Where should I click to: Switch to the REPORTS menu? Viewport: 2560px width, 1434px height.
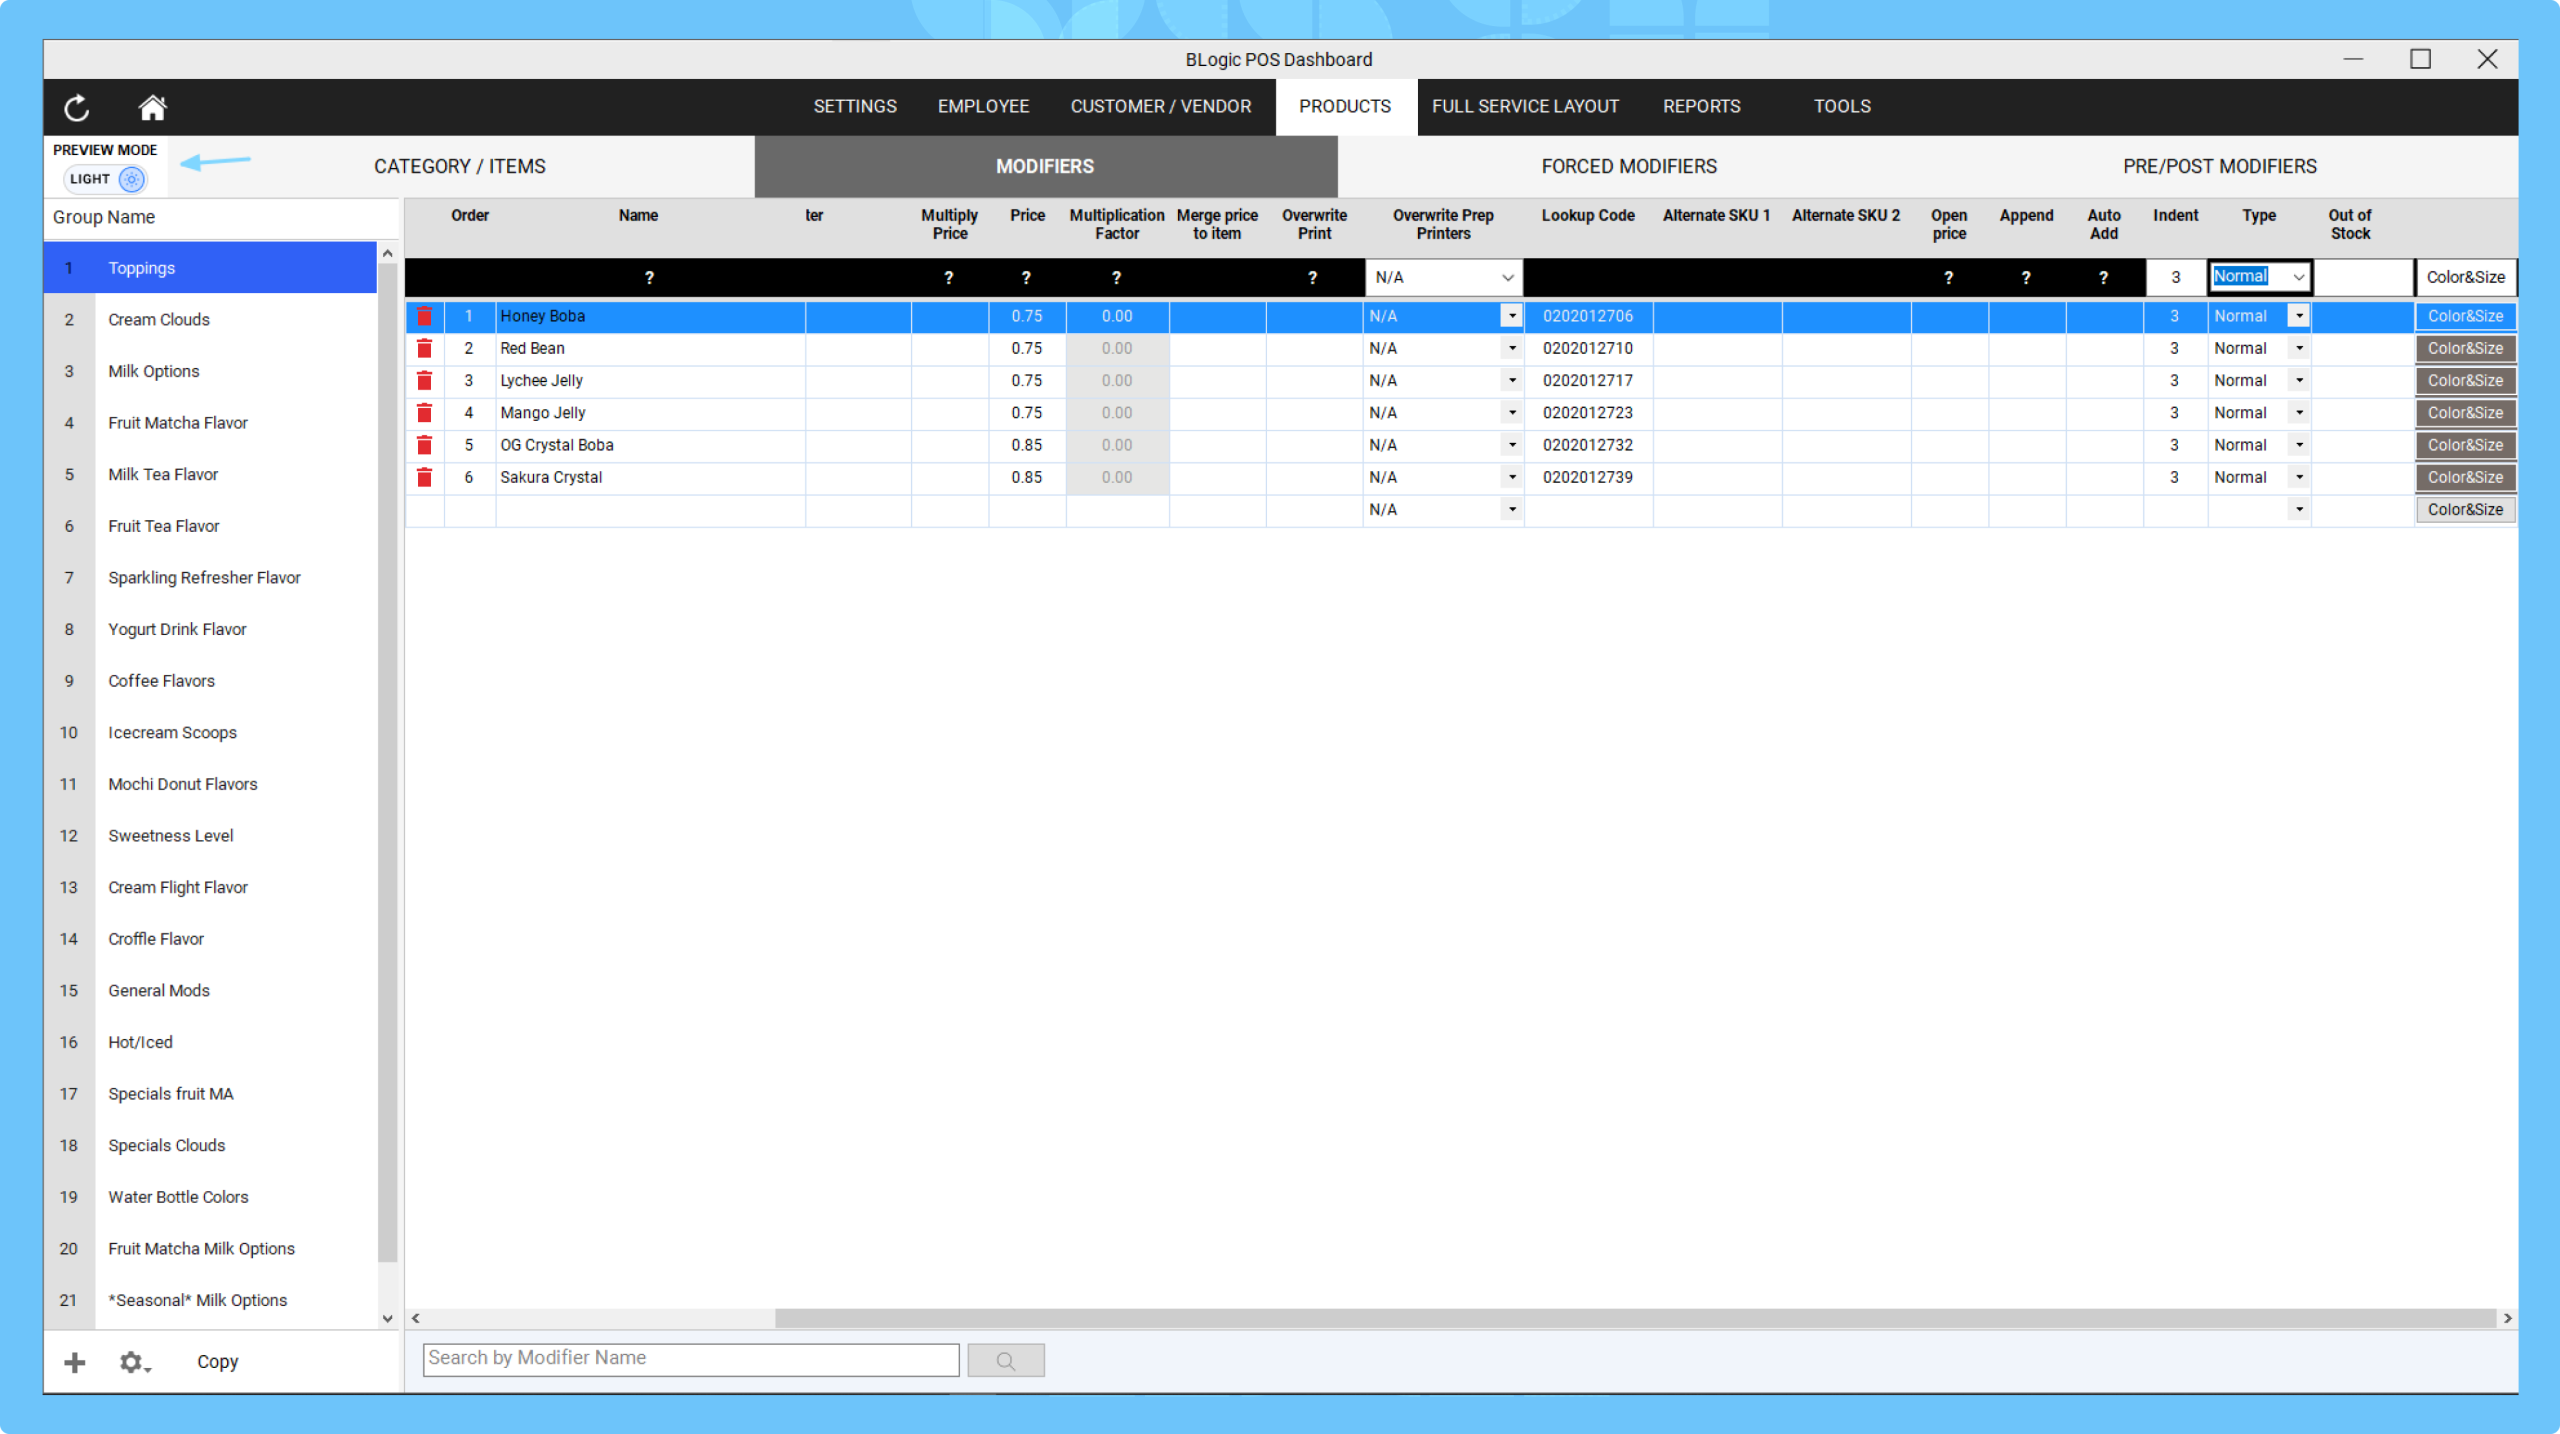[1701, 106]
